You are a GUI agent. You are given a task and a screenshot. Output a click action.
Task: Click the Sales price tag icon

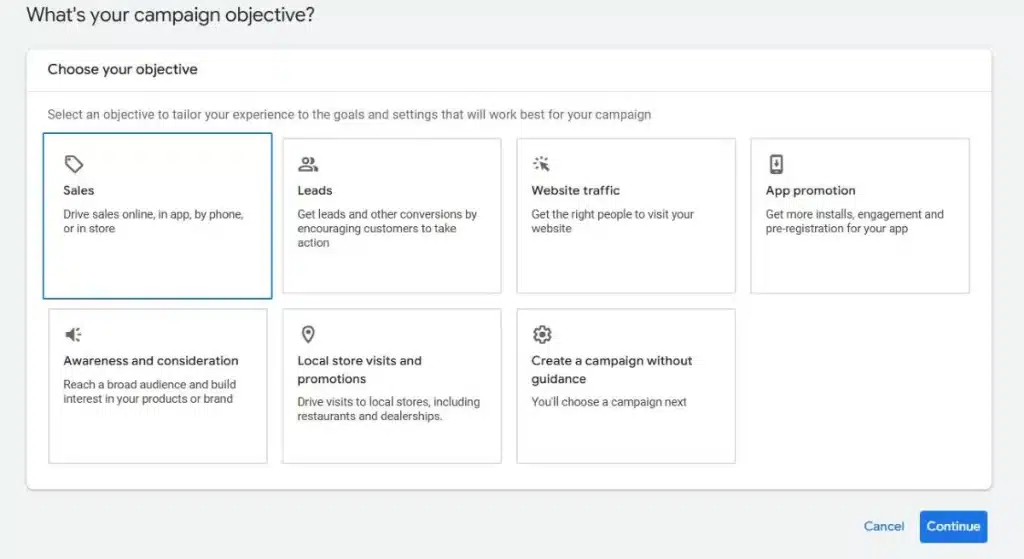tap(73, 164)
